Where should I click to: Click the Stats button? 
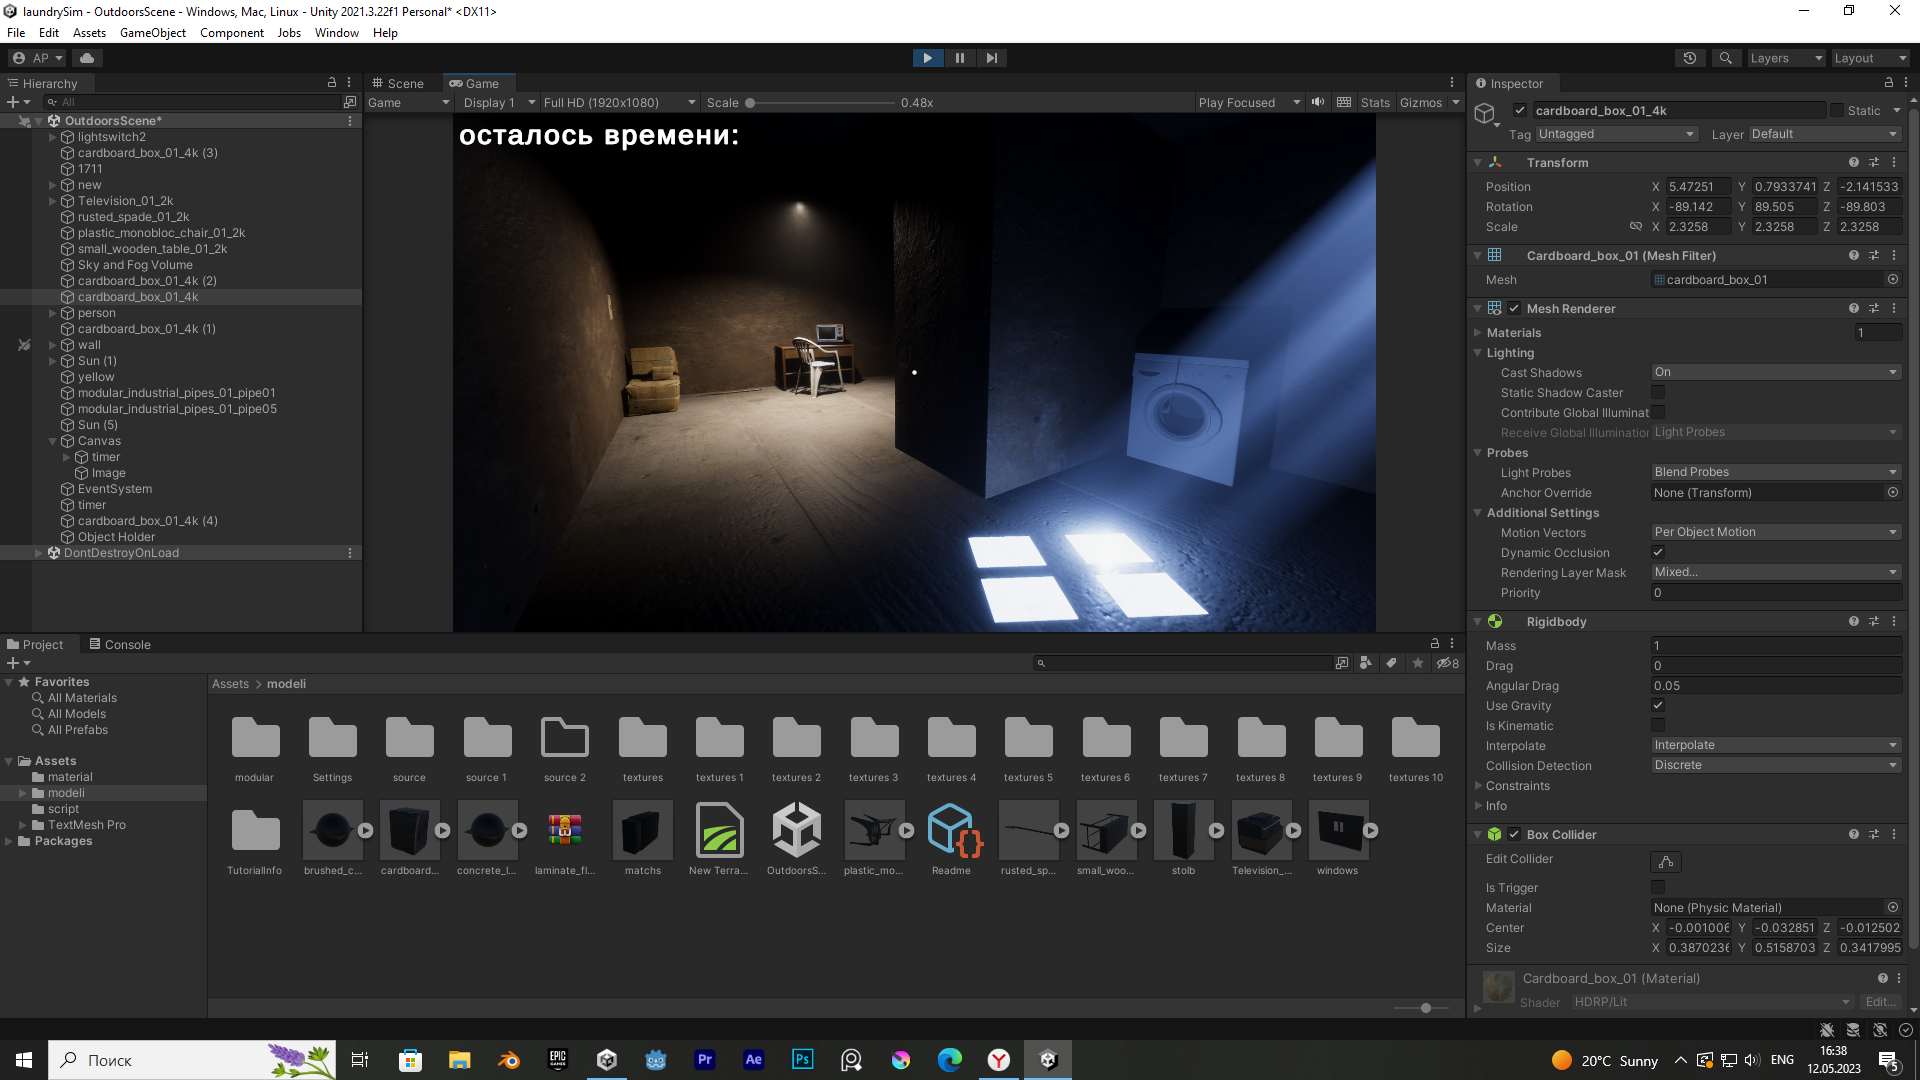1375,103
